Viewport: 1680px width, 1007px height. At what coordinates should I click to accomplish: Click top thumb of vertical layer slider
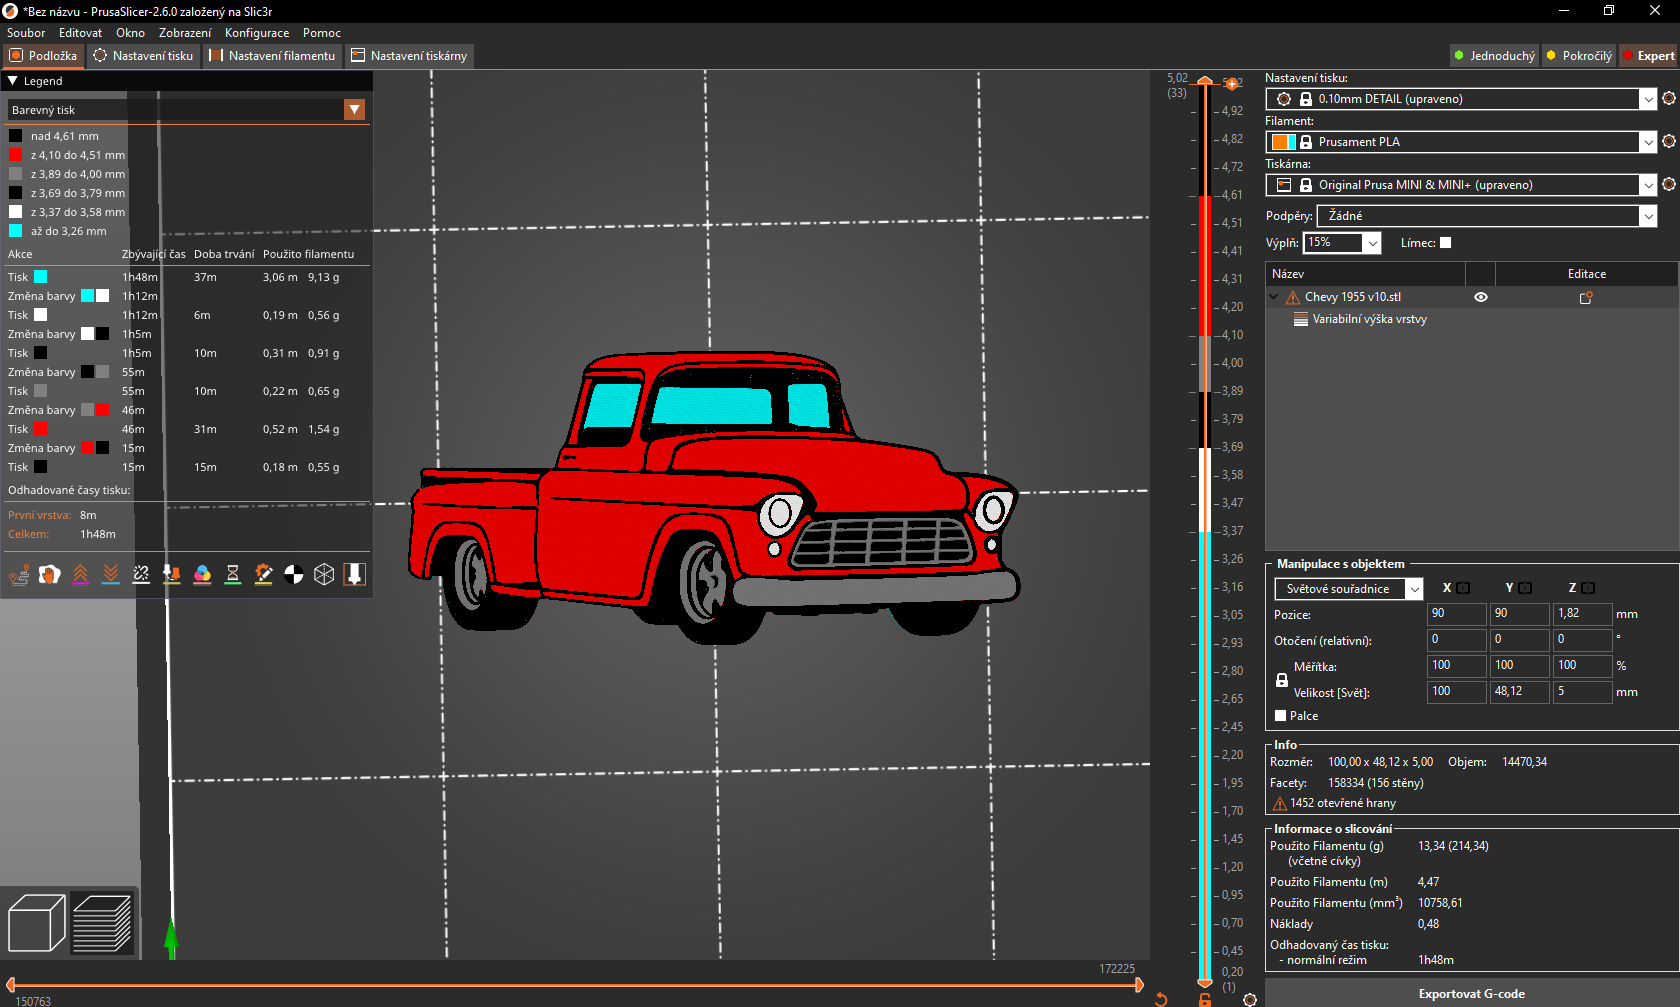click(x=1205, y=82)
